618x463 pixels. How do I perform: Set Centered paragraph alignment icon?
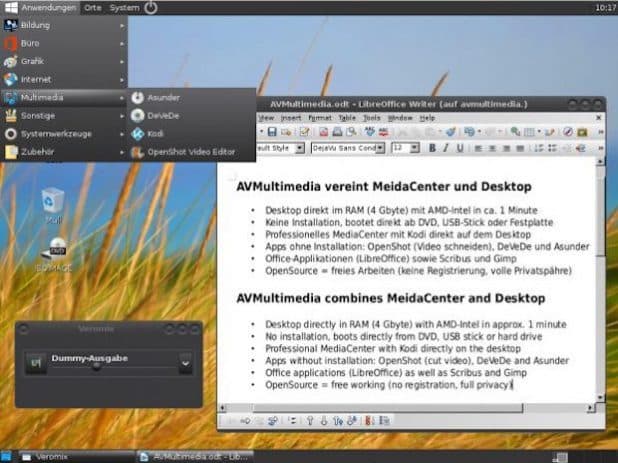(493, 148)
